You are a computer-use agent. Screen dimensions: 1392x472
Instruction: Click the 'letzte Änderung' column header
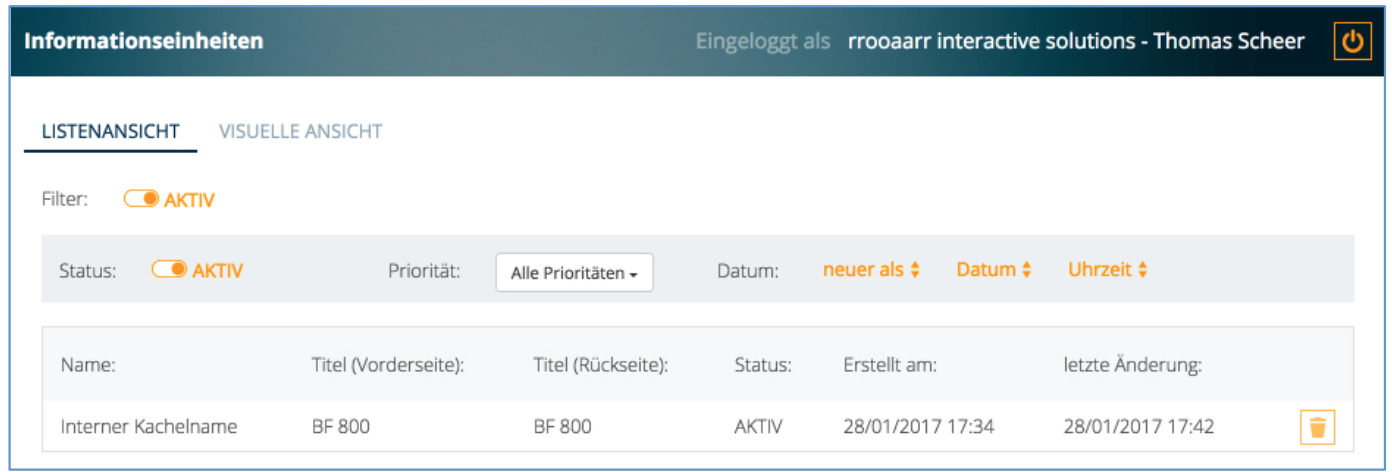click(x=1132, y=365)
